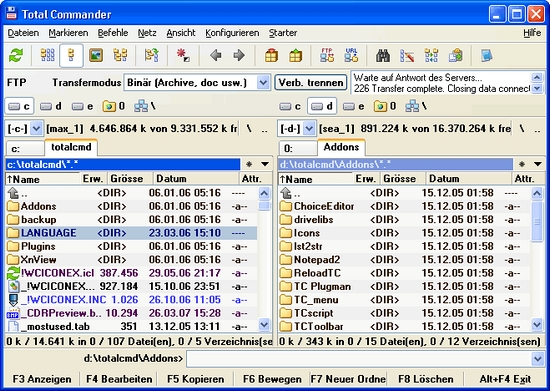
Task: Open the Konfigurieren menu
Action: point(232,33)
